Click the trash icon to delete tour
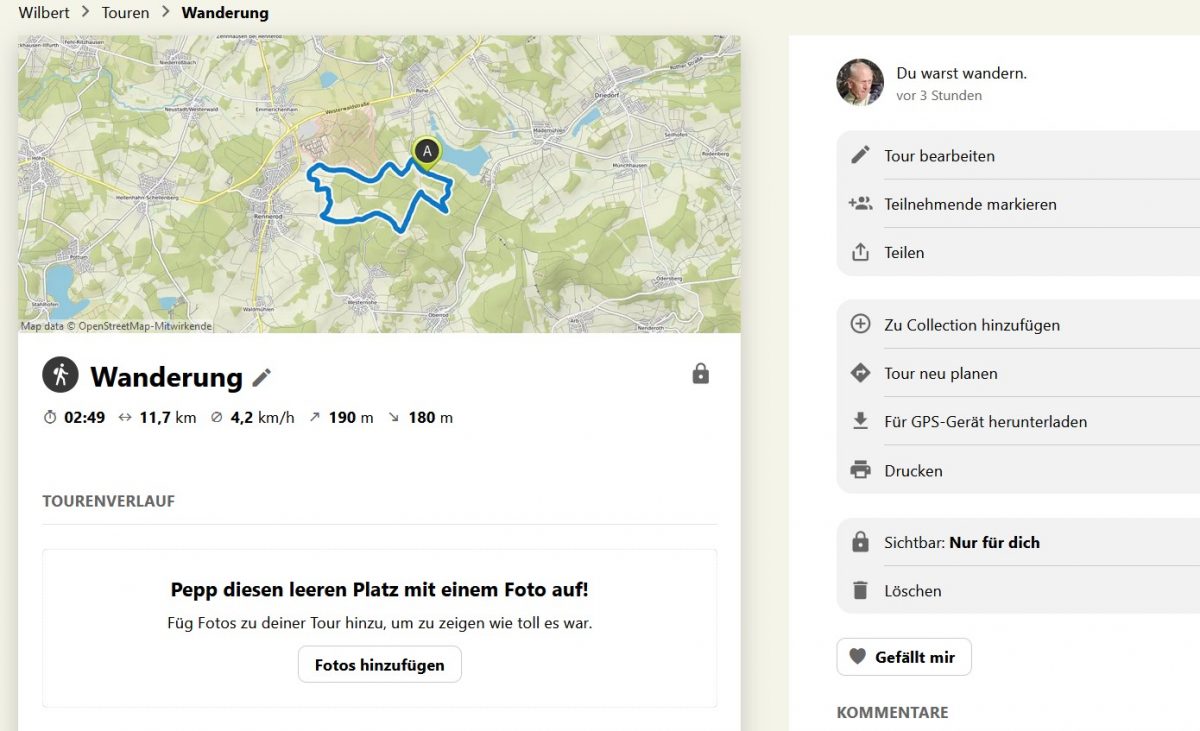Screen dimensions: 1200x731 860,590
